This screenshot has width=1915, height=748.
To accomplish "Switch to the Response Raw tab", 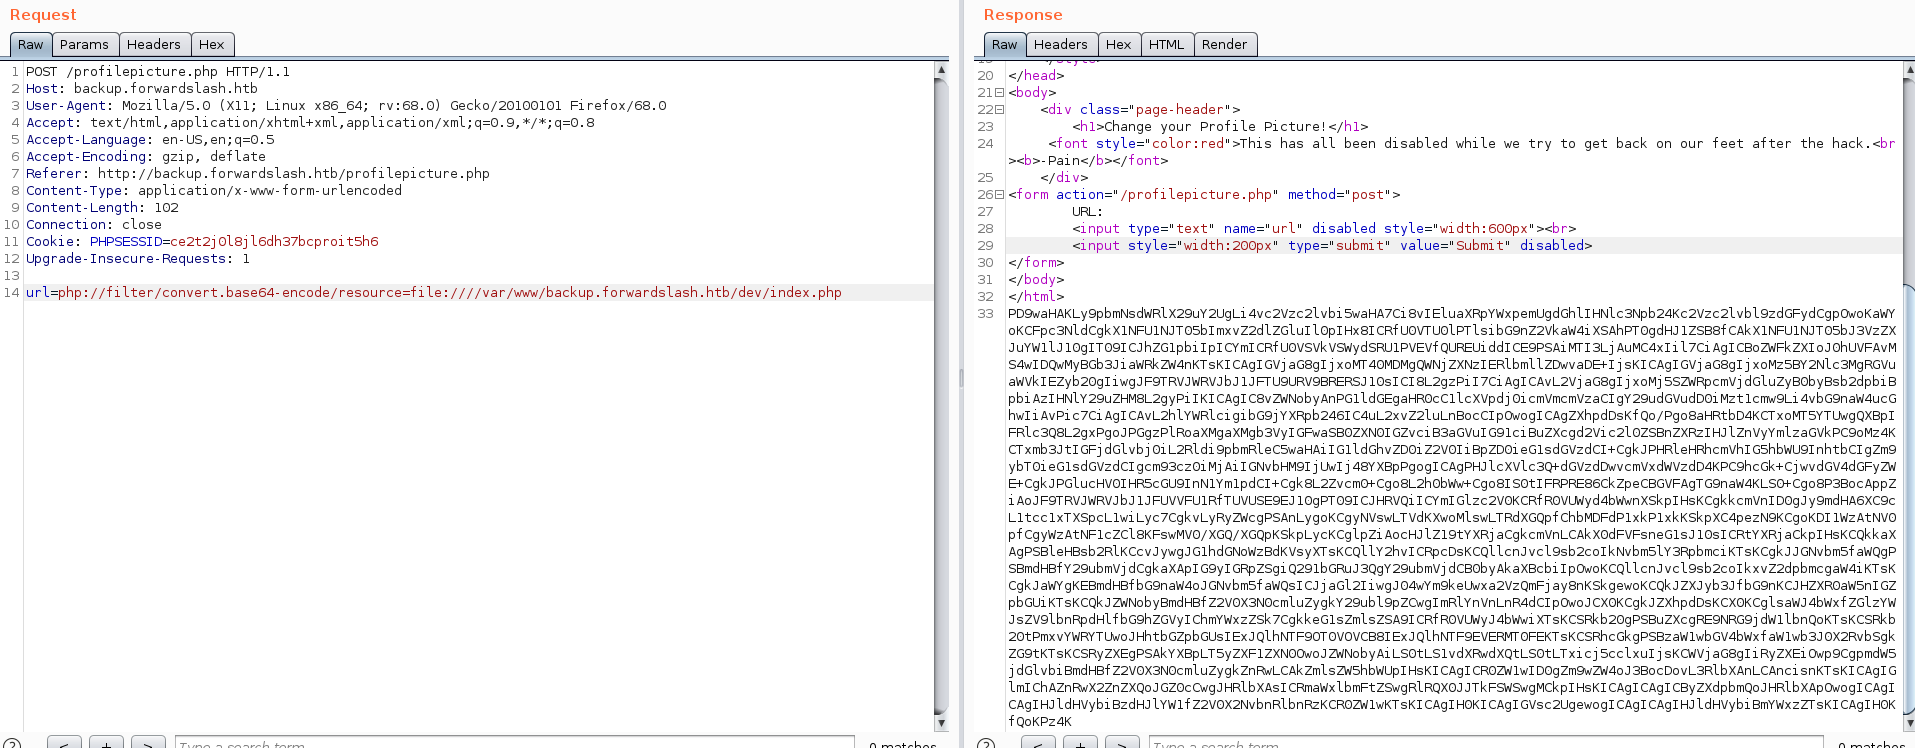I will point(1004,45).
